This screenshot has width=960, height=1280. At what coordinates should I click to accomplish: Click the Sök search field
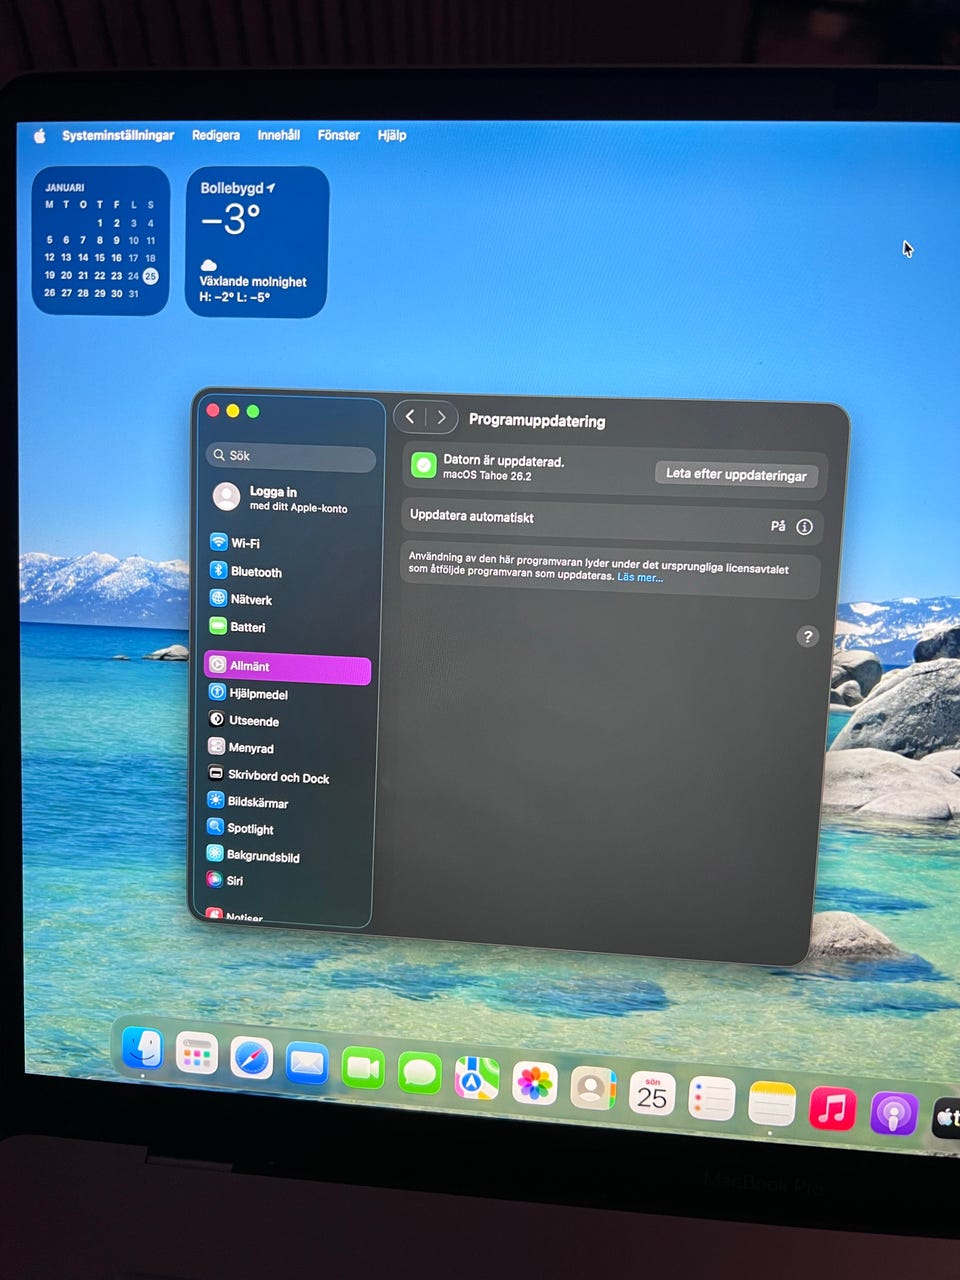point(291,456)
